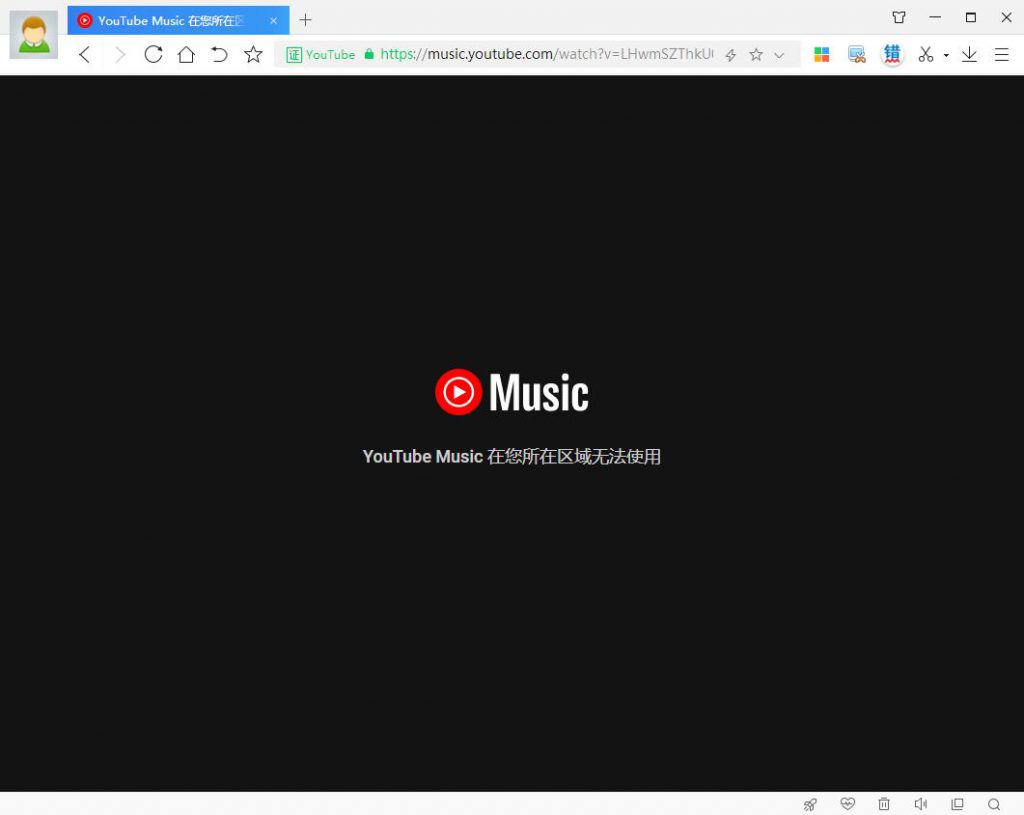Open the zoom magnifier in status bar
Image resolution: width=1024 pixels, height=815 pixels.
point(994,805)
